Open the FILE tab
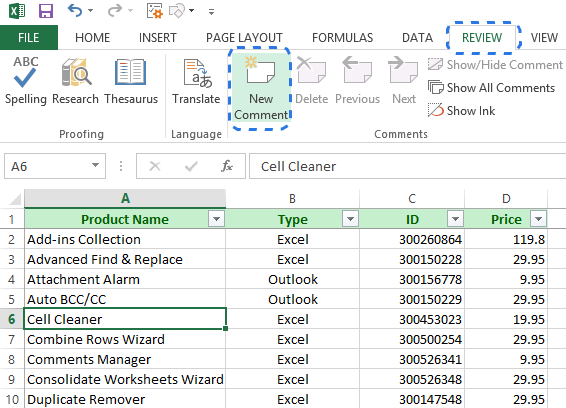This screenshot has width=566, height=408. point(29,38)
